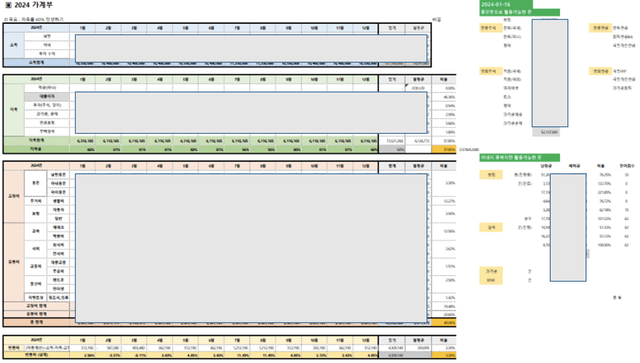Click the 4월 header in the yellow bottom table
640x363 pixels.
click(x=160, y=340)
